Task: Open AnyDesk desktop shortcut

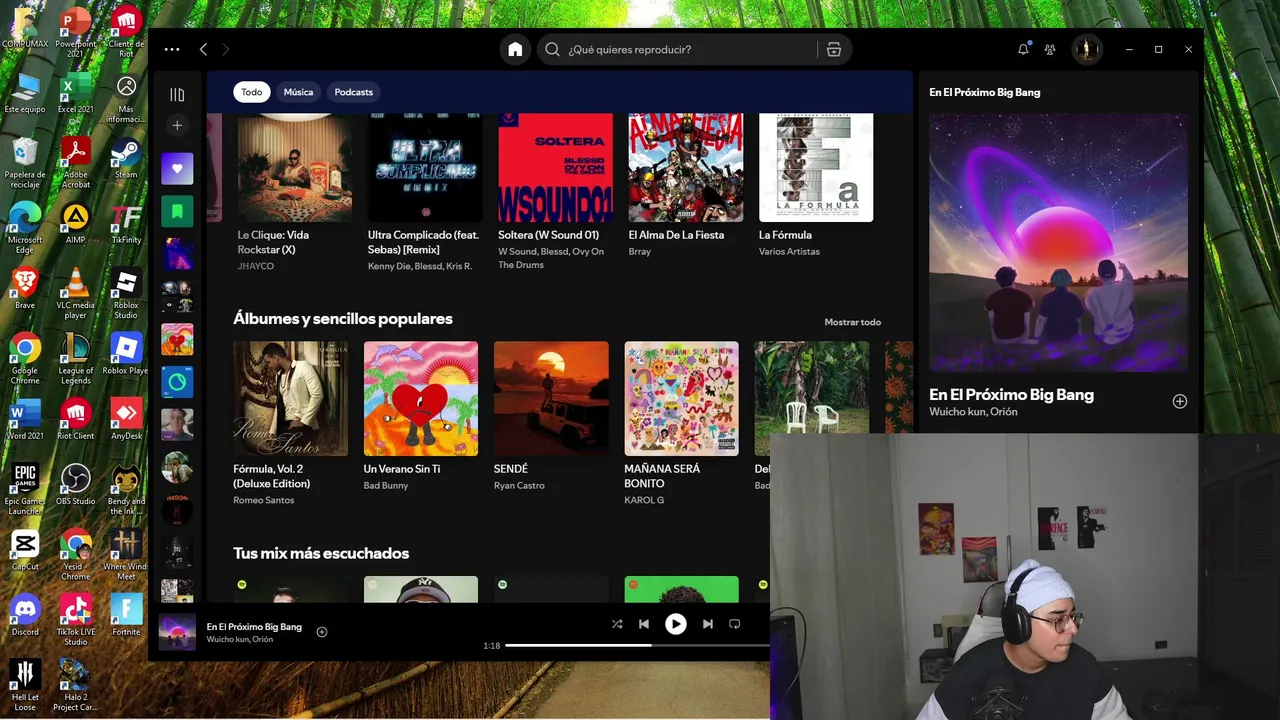Action: click(126, 419)
